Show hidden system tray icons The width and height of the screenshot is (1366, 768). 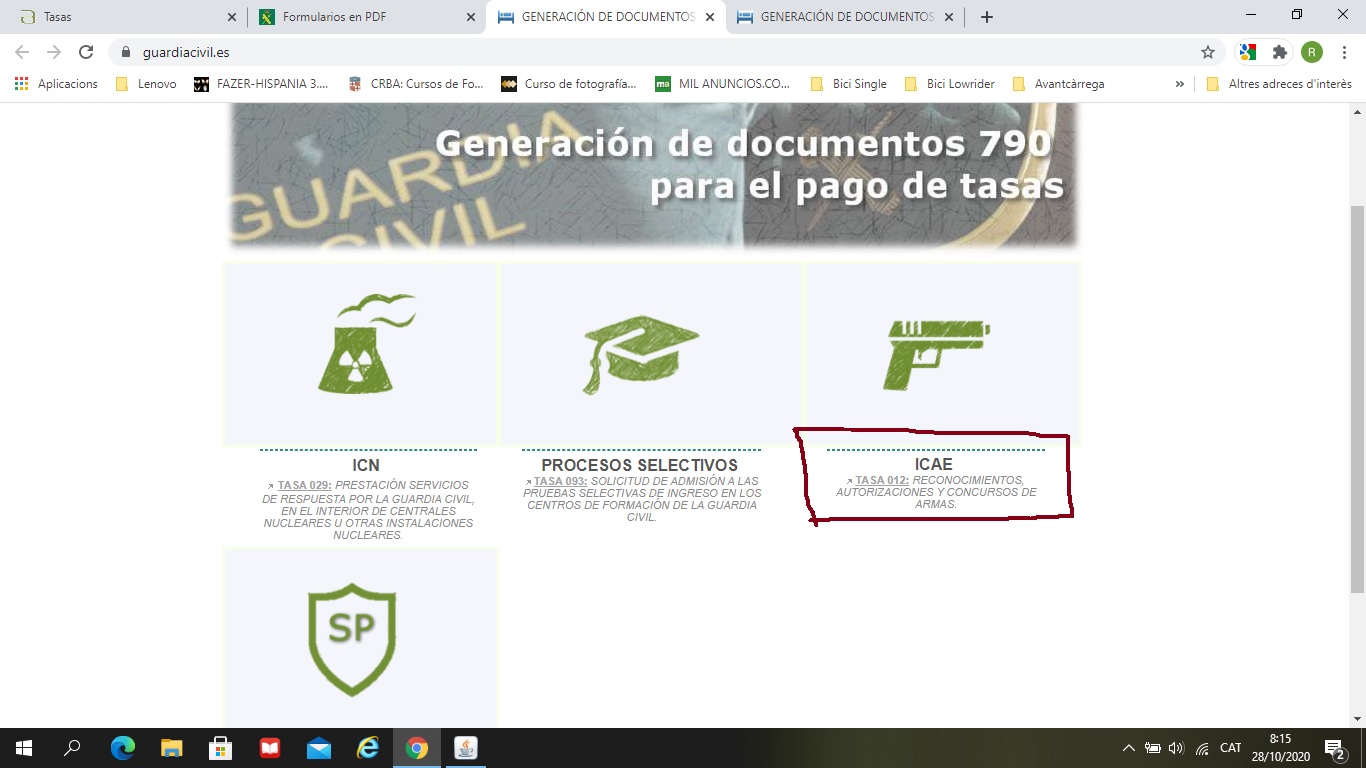[x=1129, y=748]
